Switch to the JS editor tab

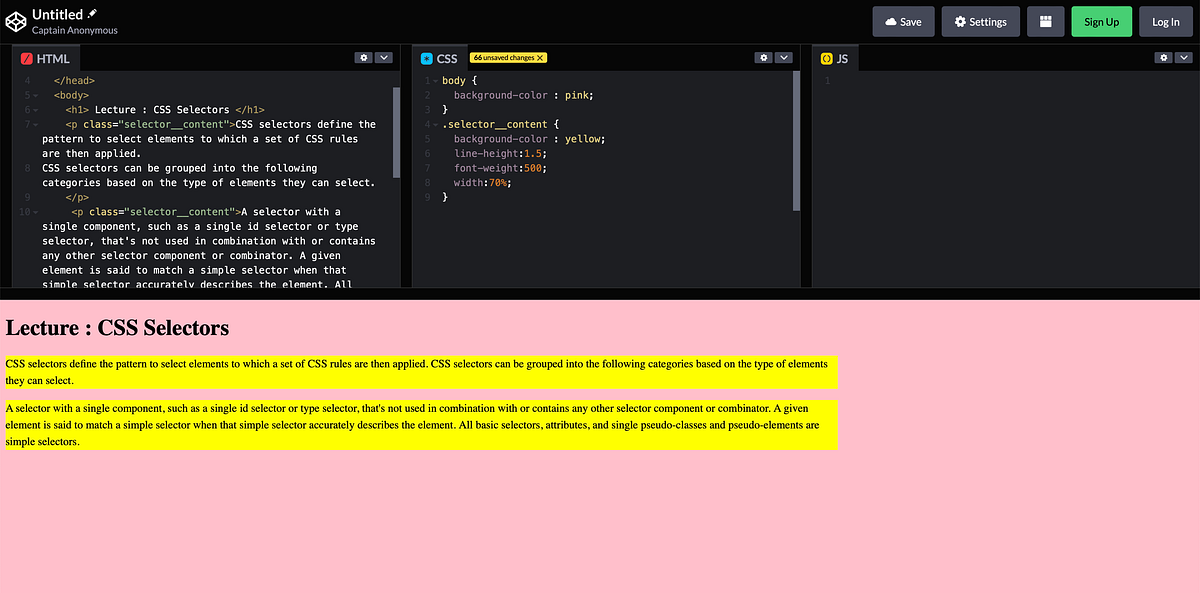(836, 58)
